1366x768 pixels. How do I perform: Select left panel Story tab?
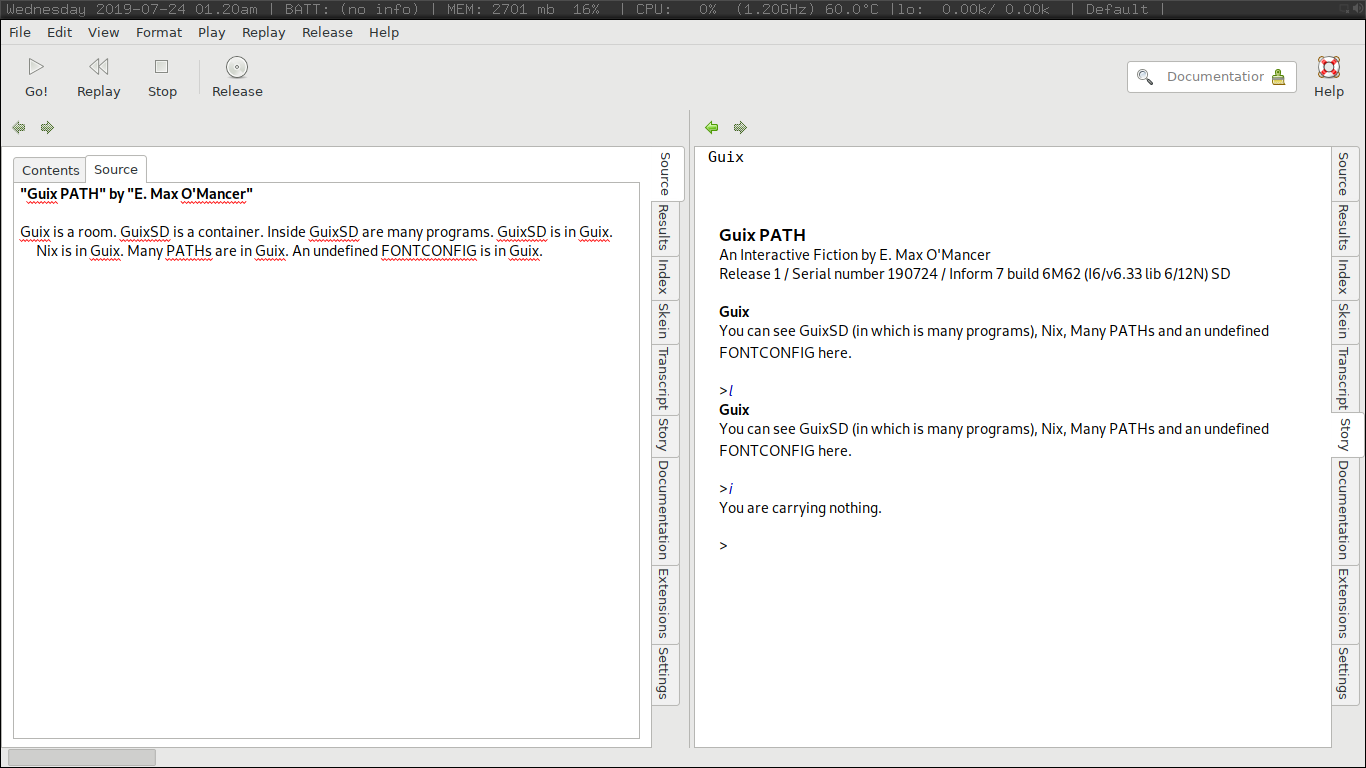[665, 434]
